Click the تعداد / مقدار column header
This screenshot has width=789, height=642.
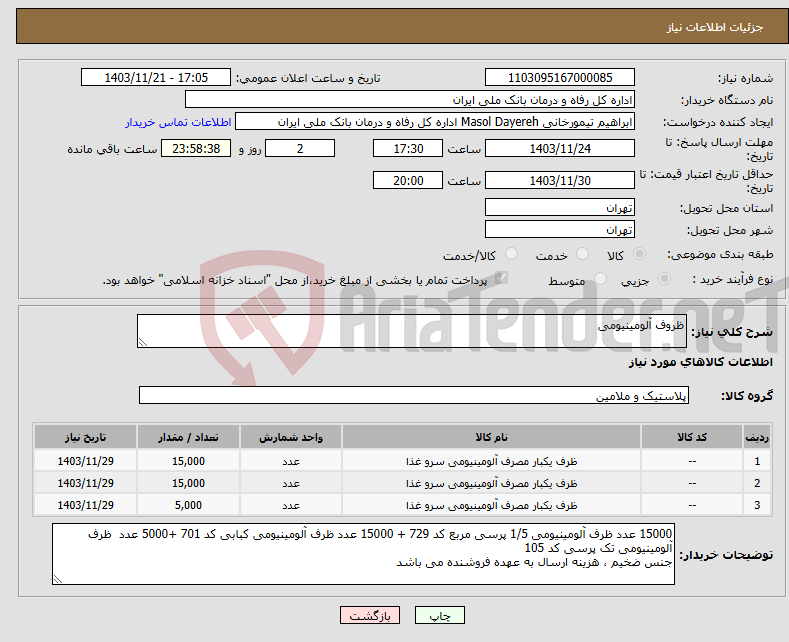[x=188, y=437]
